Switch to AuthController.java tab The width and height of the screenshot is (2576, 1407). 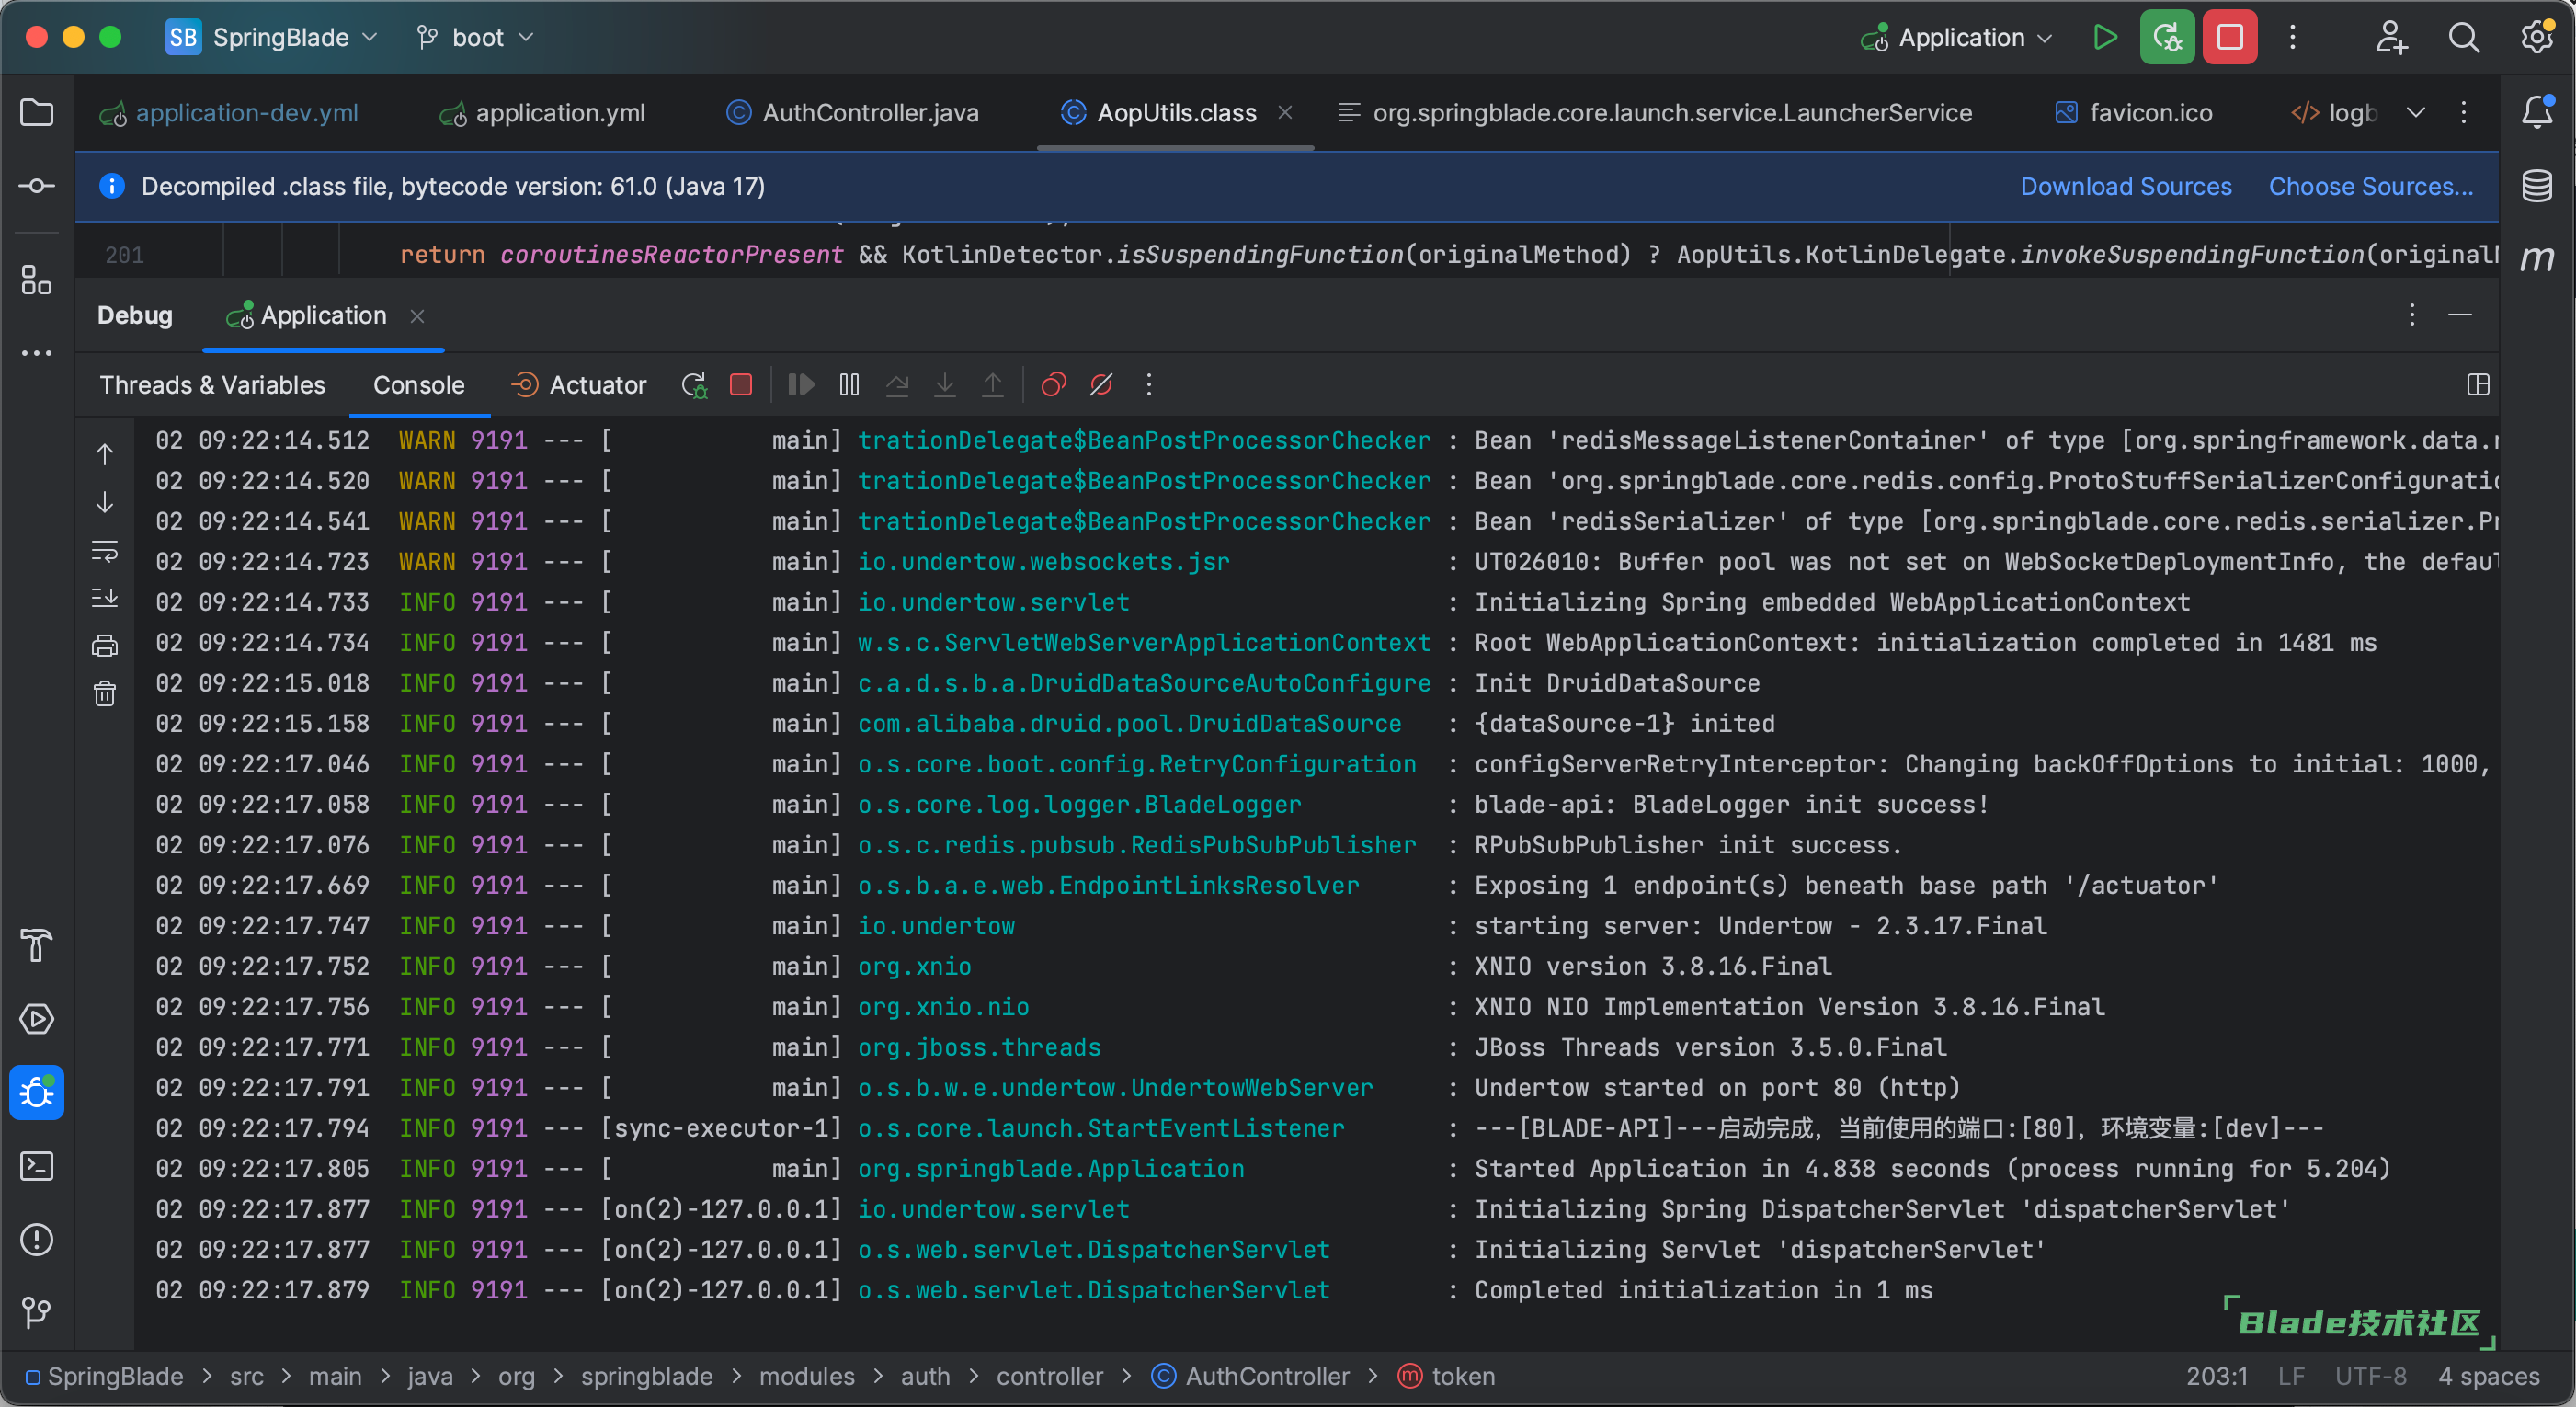pyautogui.click(x=853, y=113)
